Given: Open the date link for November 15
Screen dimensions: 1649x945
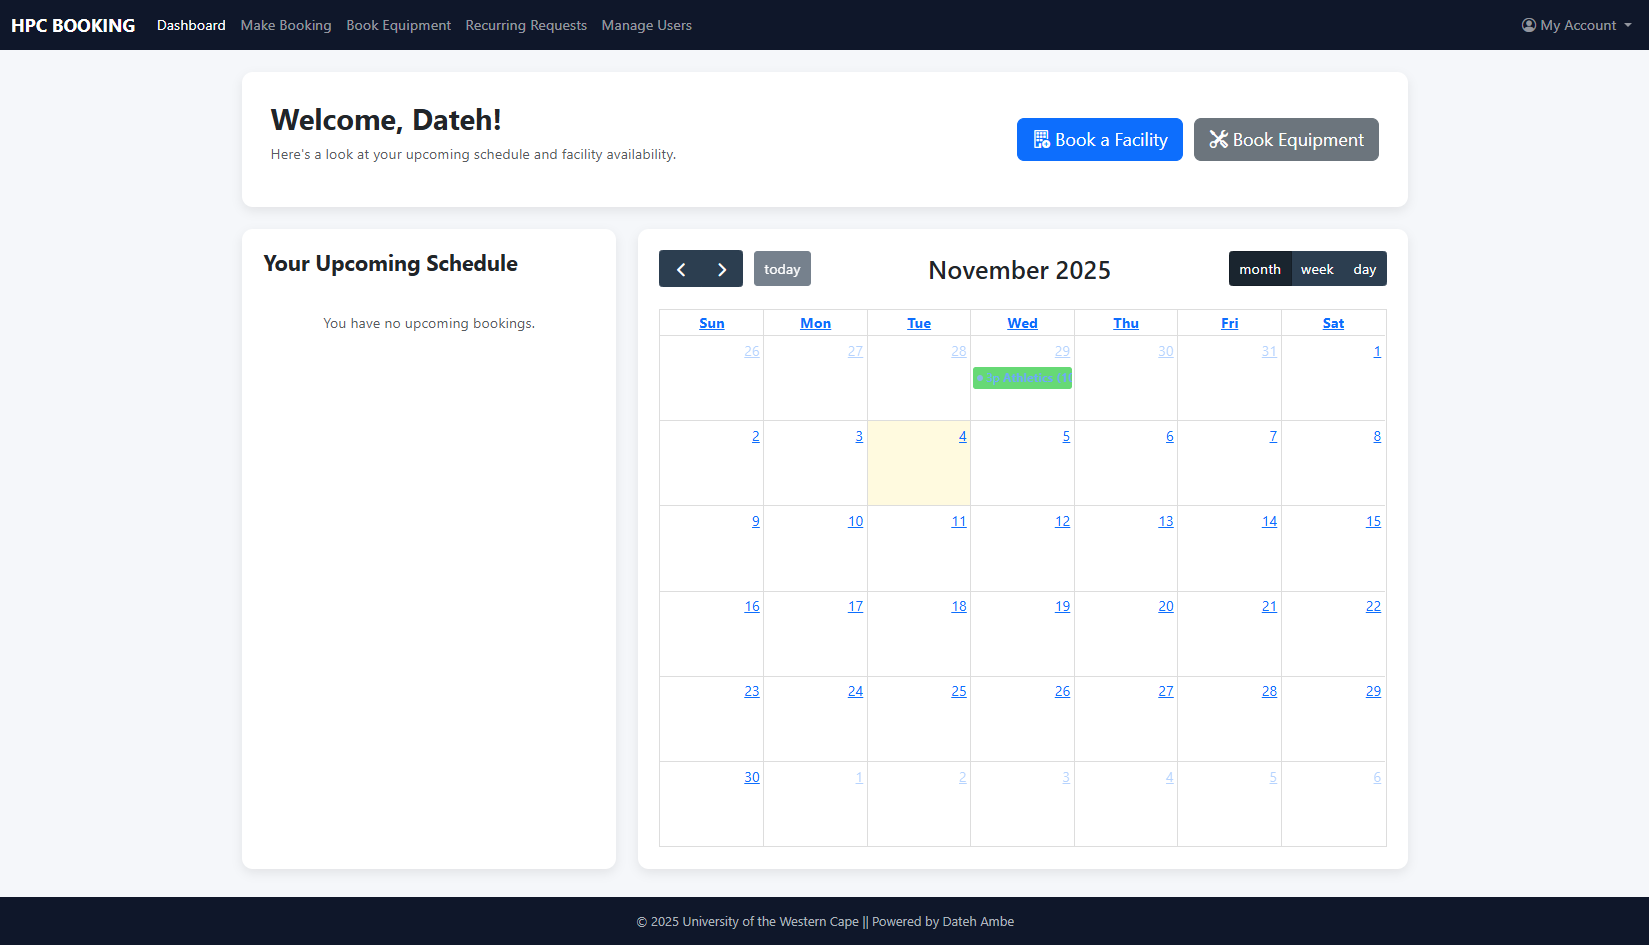Looking at the screenshot, I should point(1373,521).
